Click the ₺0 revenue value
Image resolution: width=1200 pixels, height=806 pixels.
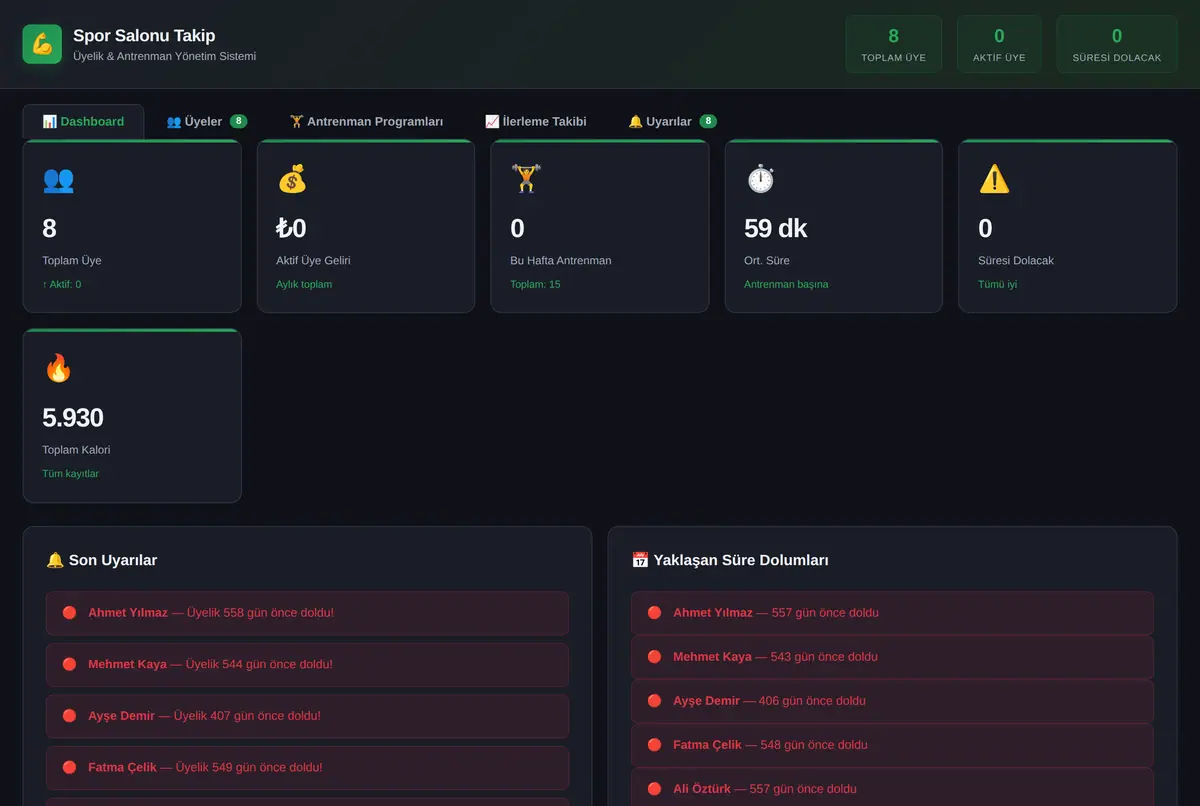[x=291, y=229]
